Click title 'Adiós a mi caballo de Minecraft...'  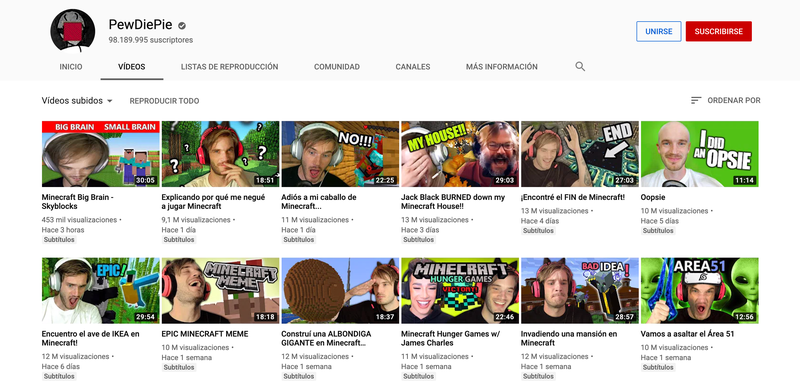[x=319, y=202]
